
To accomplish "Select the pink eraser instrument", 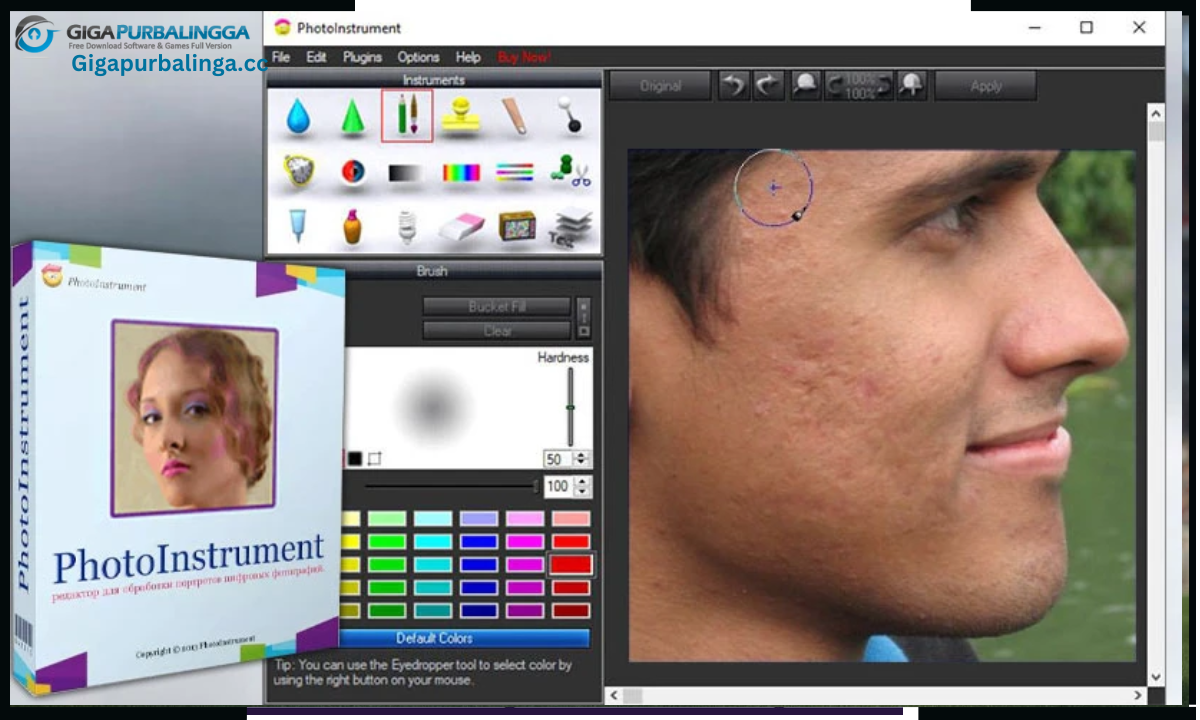I will pyautogui.click(x=461, y=227).
